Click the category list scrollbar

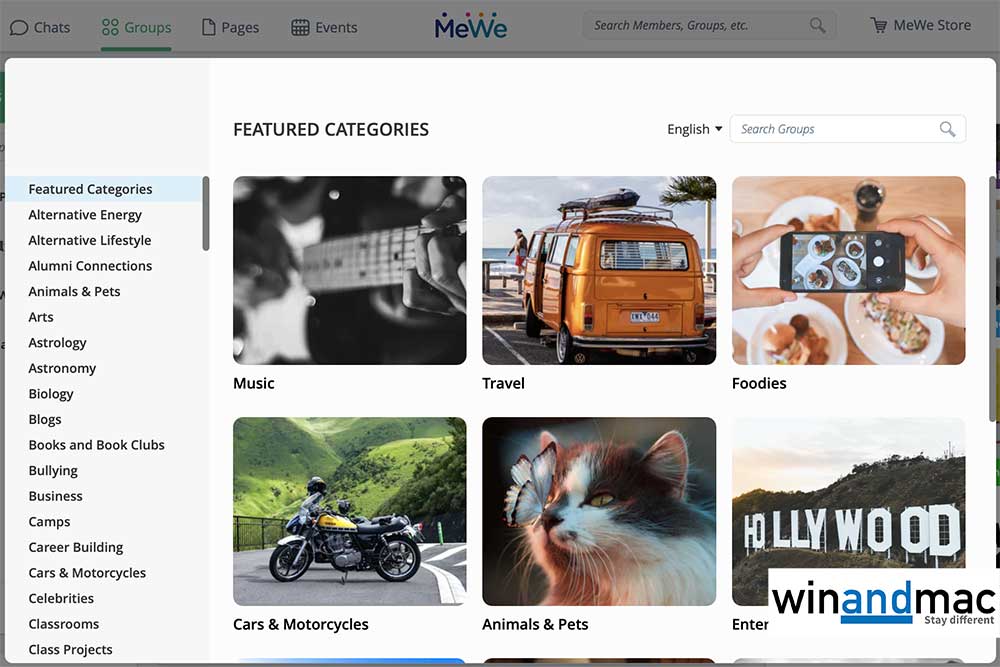coord(206,214)
